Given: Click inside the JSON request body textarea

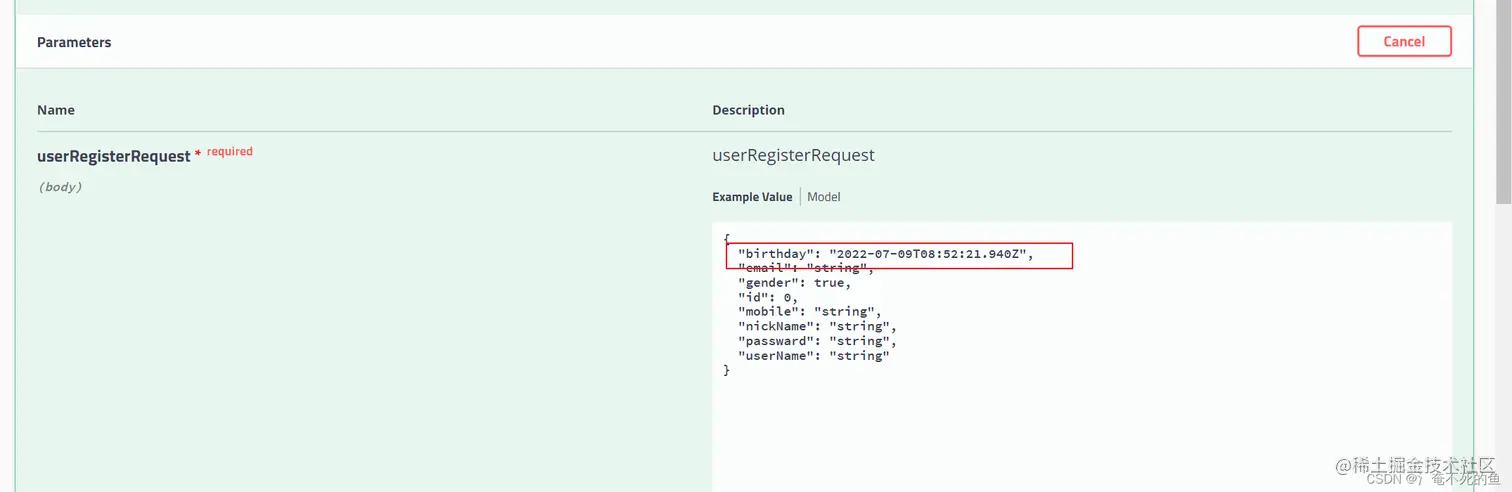Looking at the screenshot, I should [1082, 357].
